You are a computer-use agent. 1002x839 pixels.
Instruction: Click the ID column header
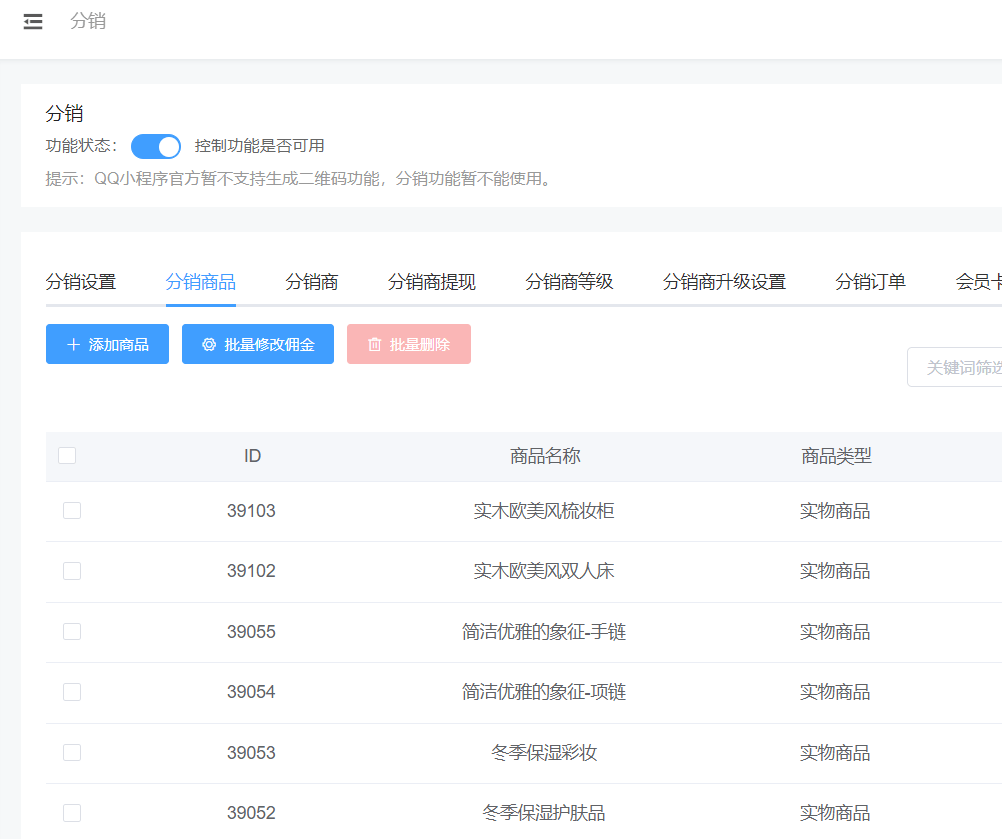252,456
